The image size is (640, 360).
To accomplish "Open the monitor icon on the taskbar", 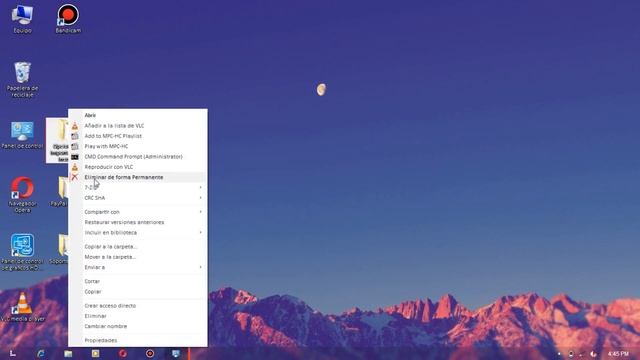I will 176,353.
